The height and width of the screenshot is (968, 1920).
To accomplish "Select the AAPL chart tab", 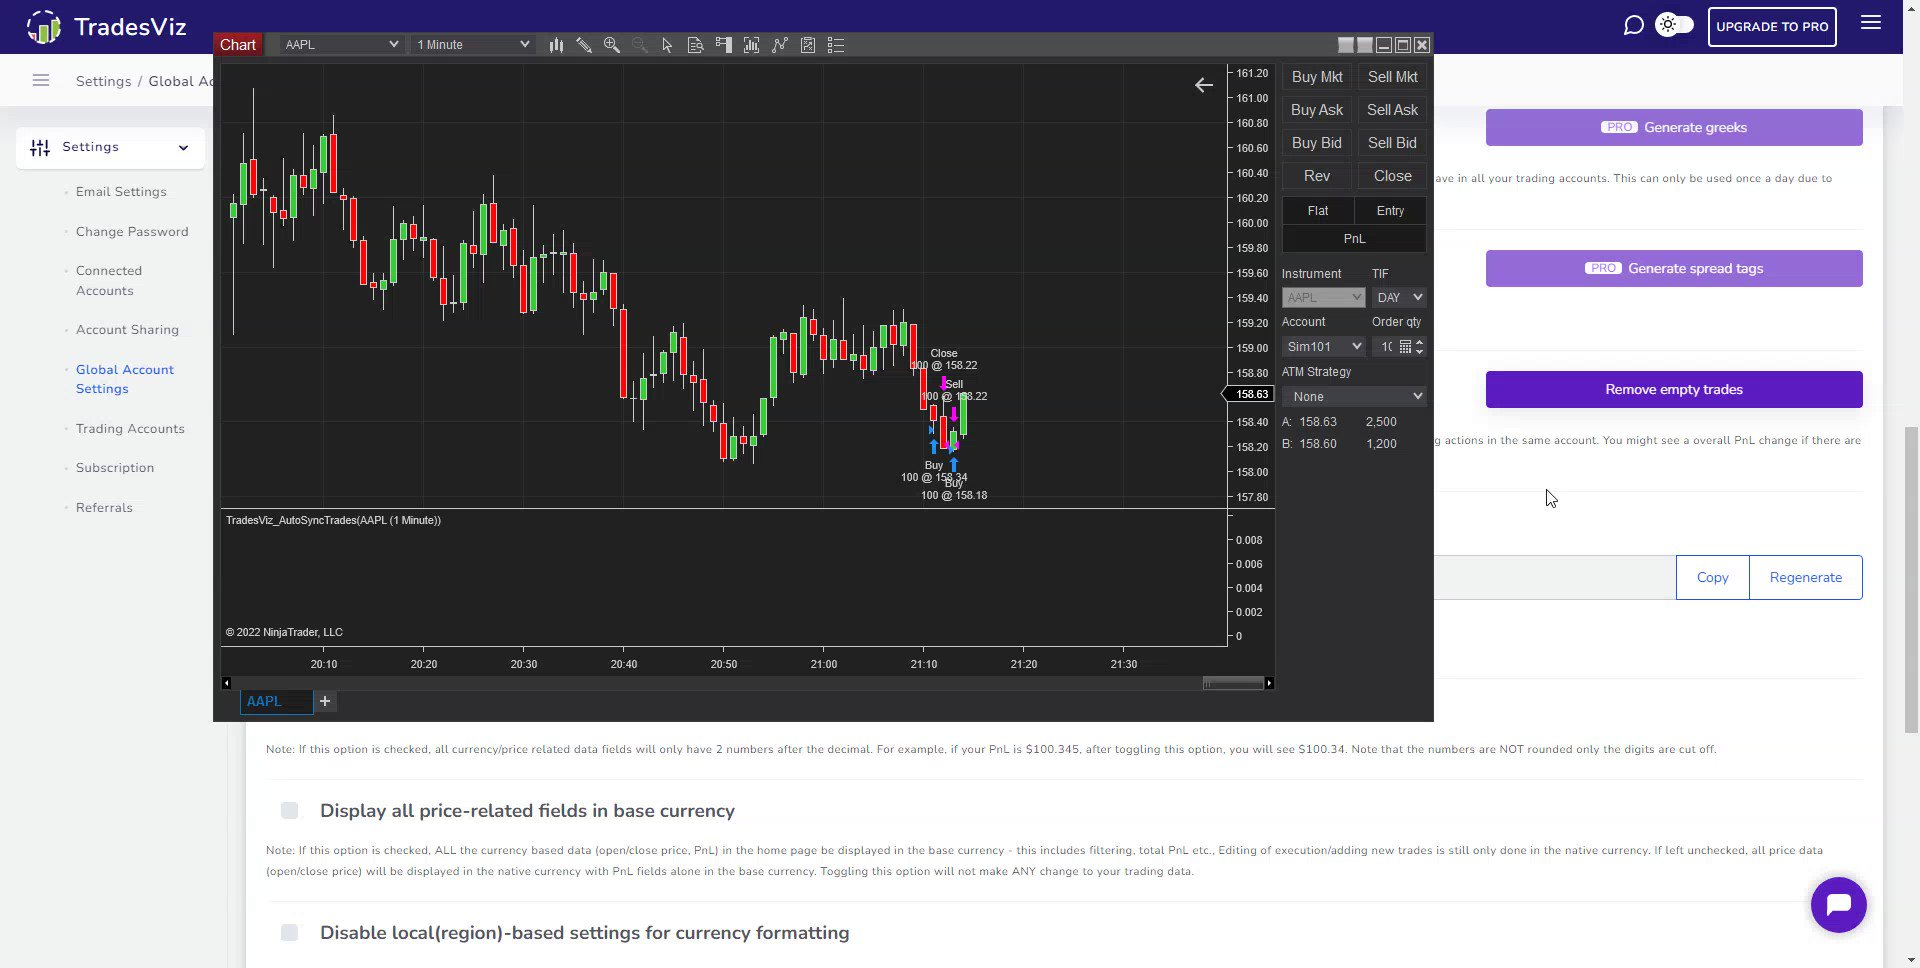I will [276, 701].
